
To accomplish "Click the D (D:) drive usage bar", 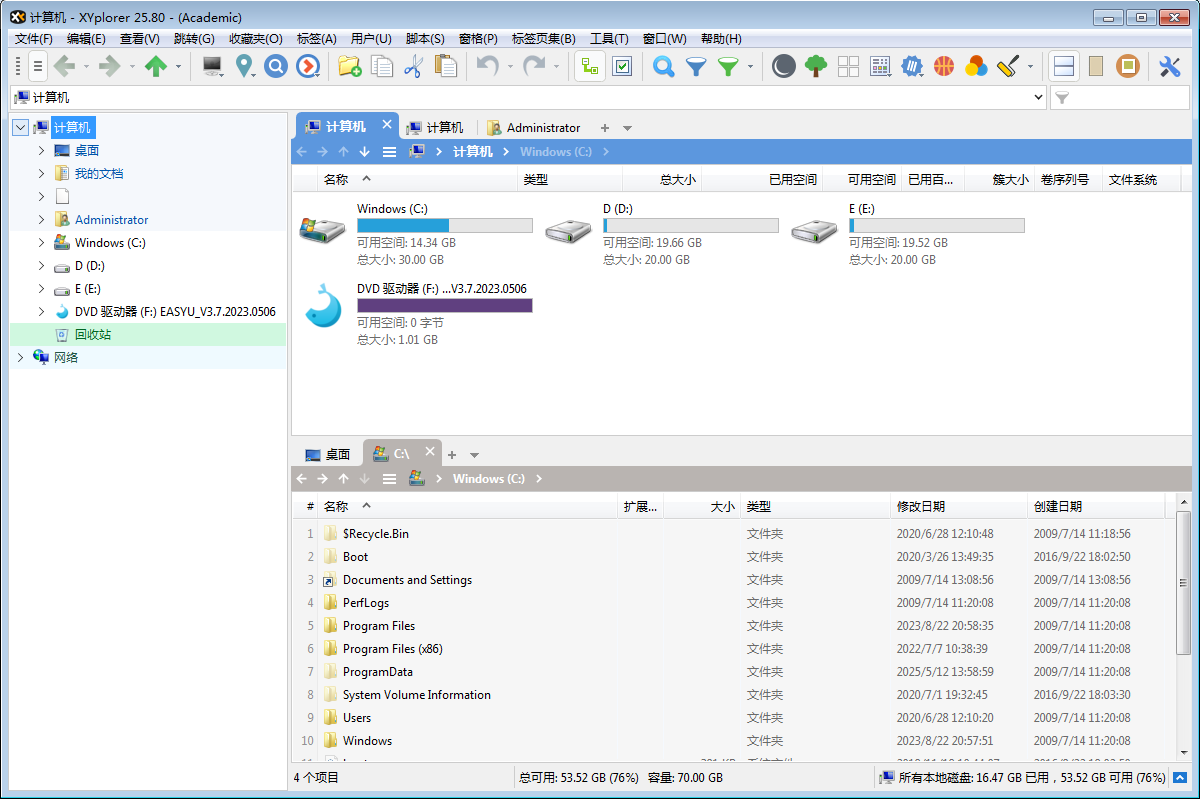I will (690, 226).
